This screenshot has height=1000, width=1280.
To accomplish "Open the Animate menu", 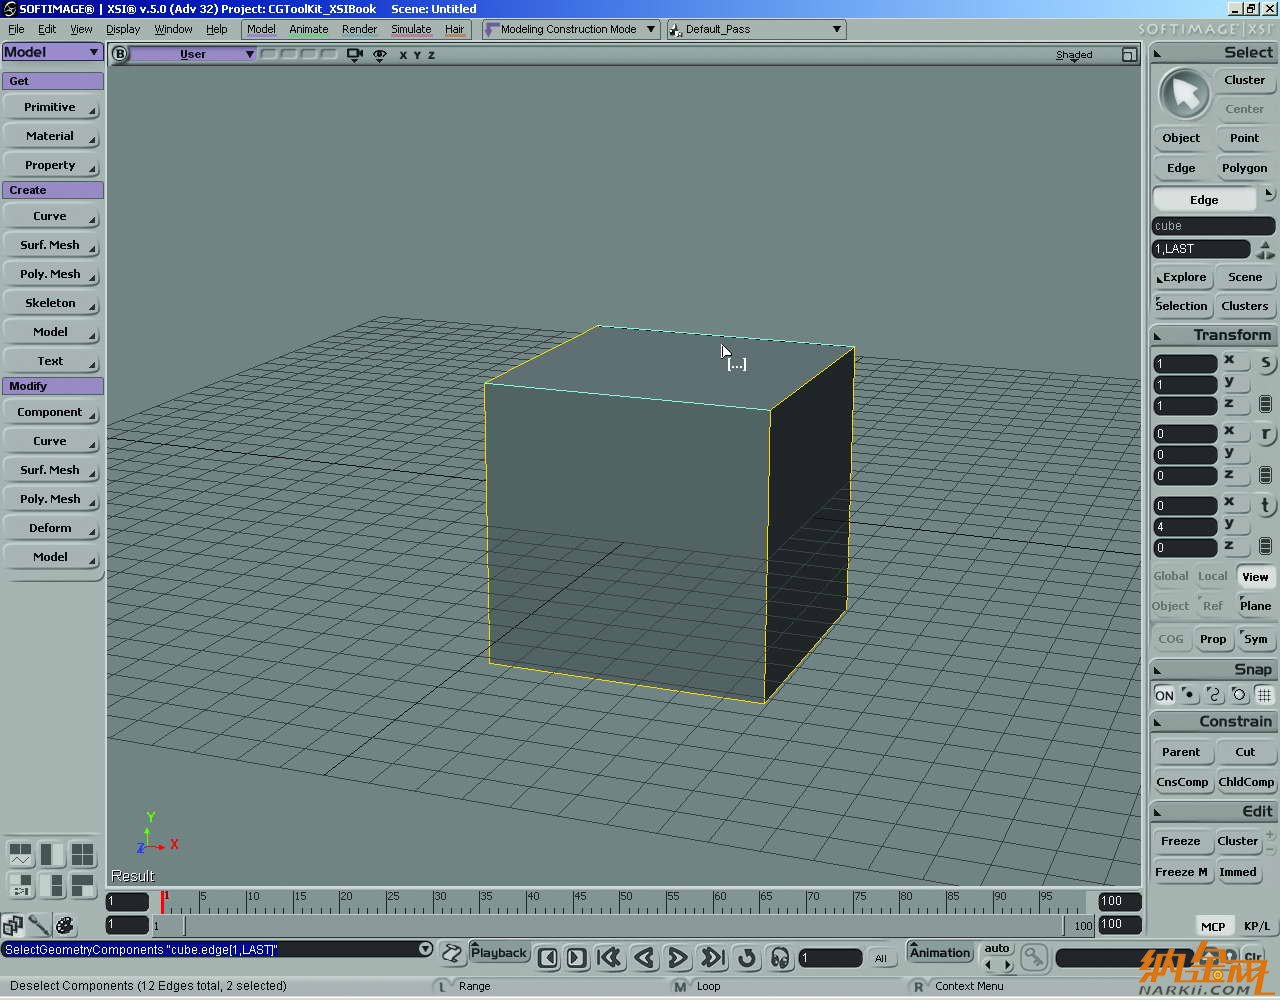I will pos(308,29).
